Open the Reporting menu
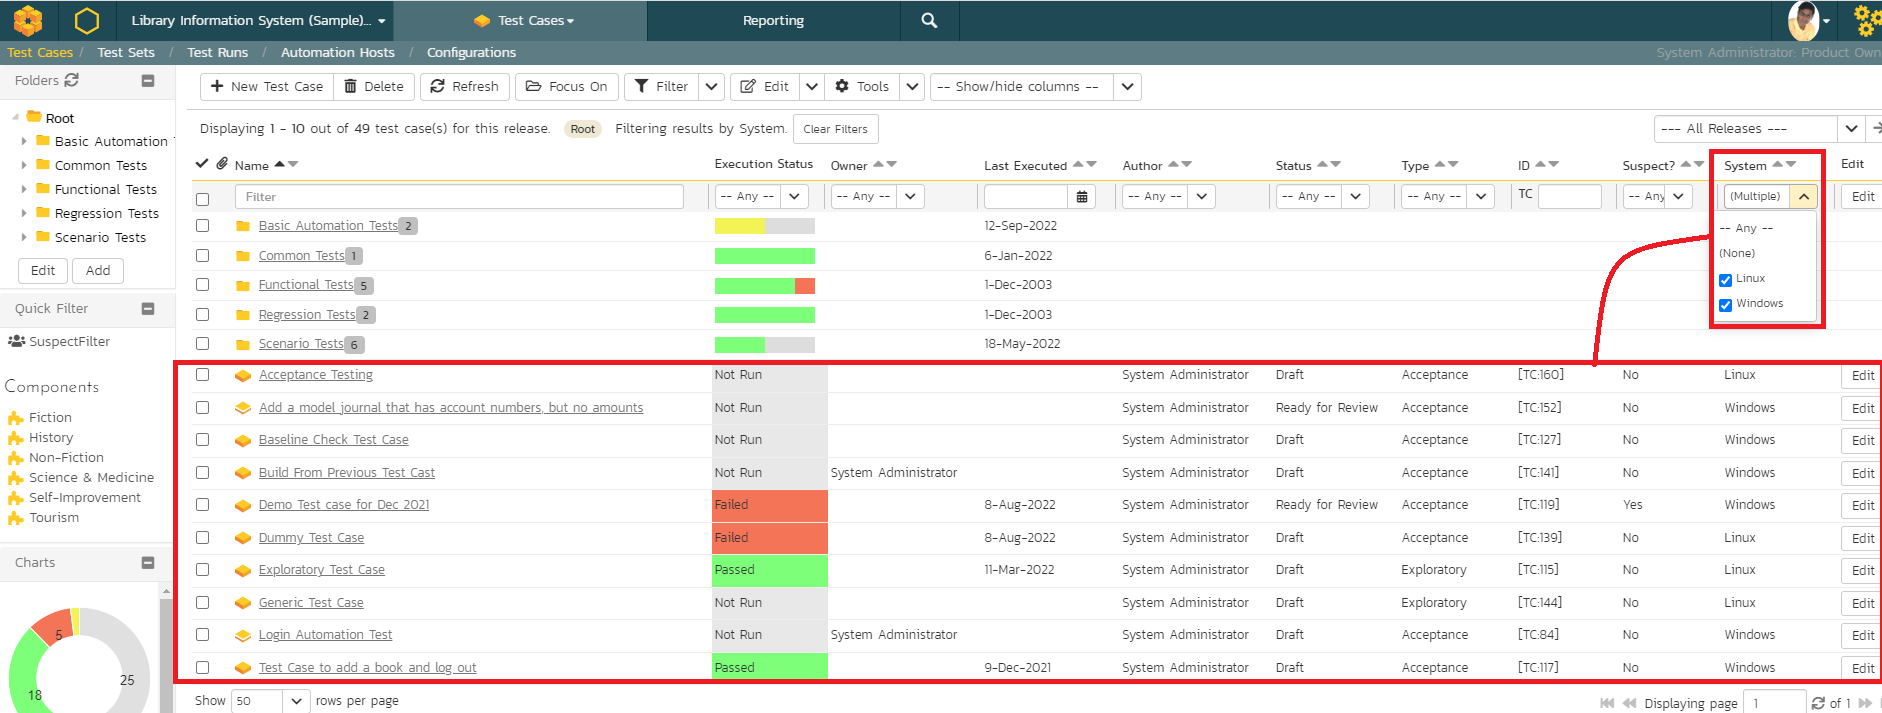The width and height of the screenshot is (1882, 713). click(772, 20)
